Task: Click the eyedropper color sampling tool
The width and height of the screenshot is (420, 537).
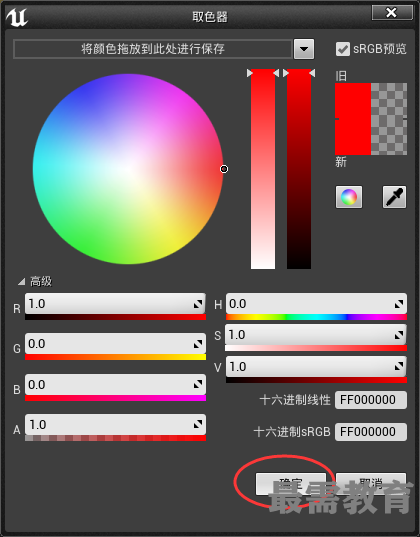Action: pos(394,197)
